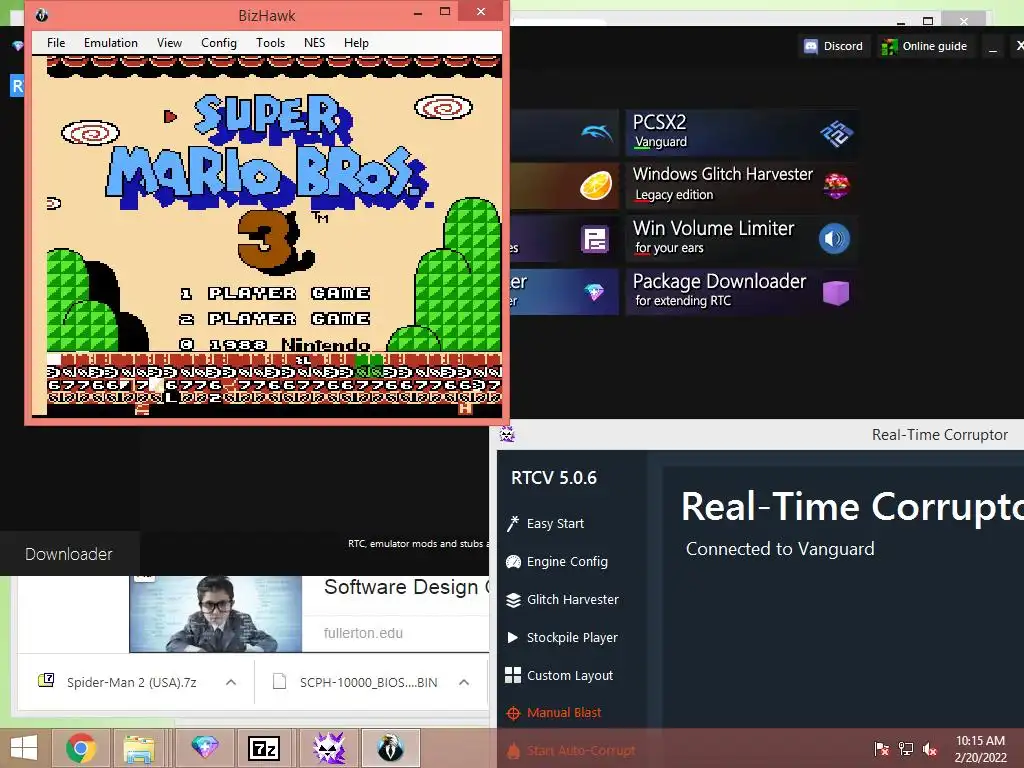Click the Windows Glitch Harvester gem icon

(837, 186)
